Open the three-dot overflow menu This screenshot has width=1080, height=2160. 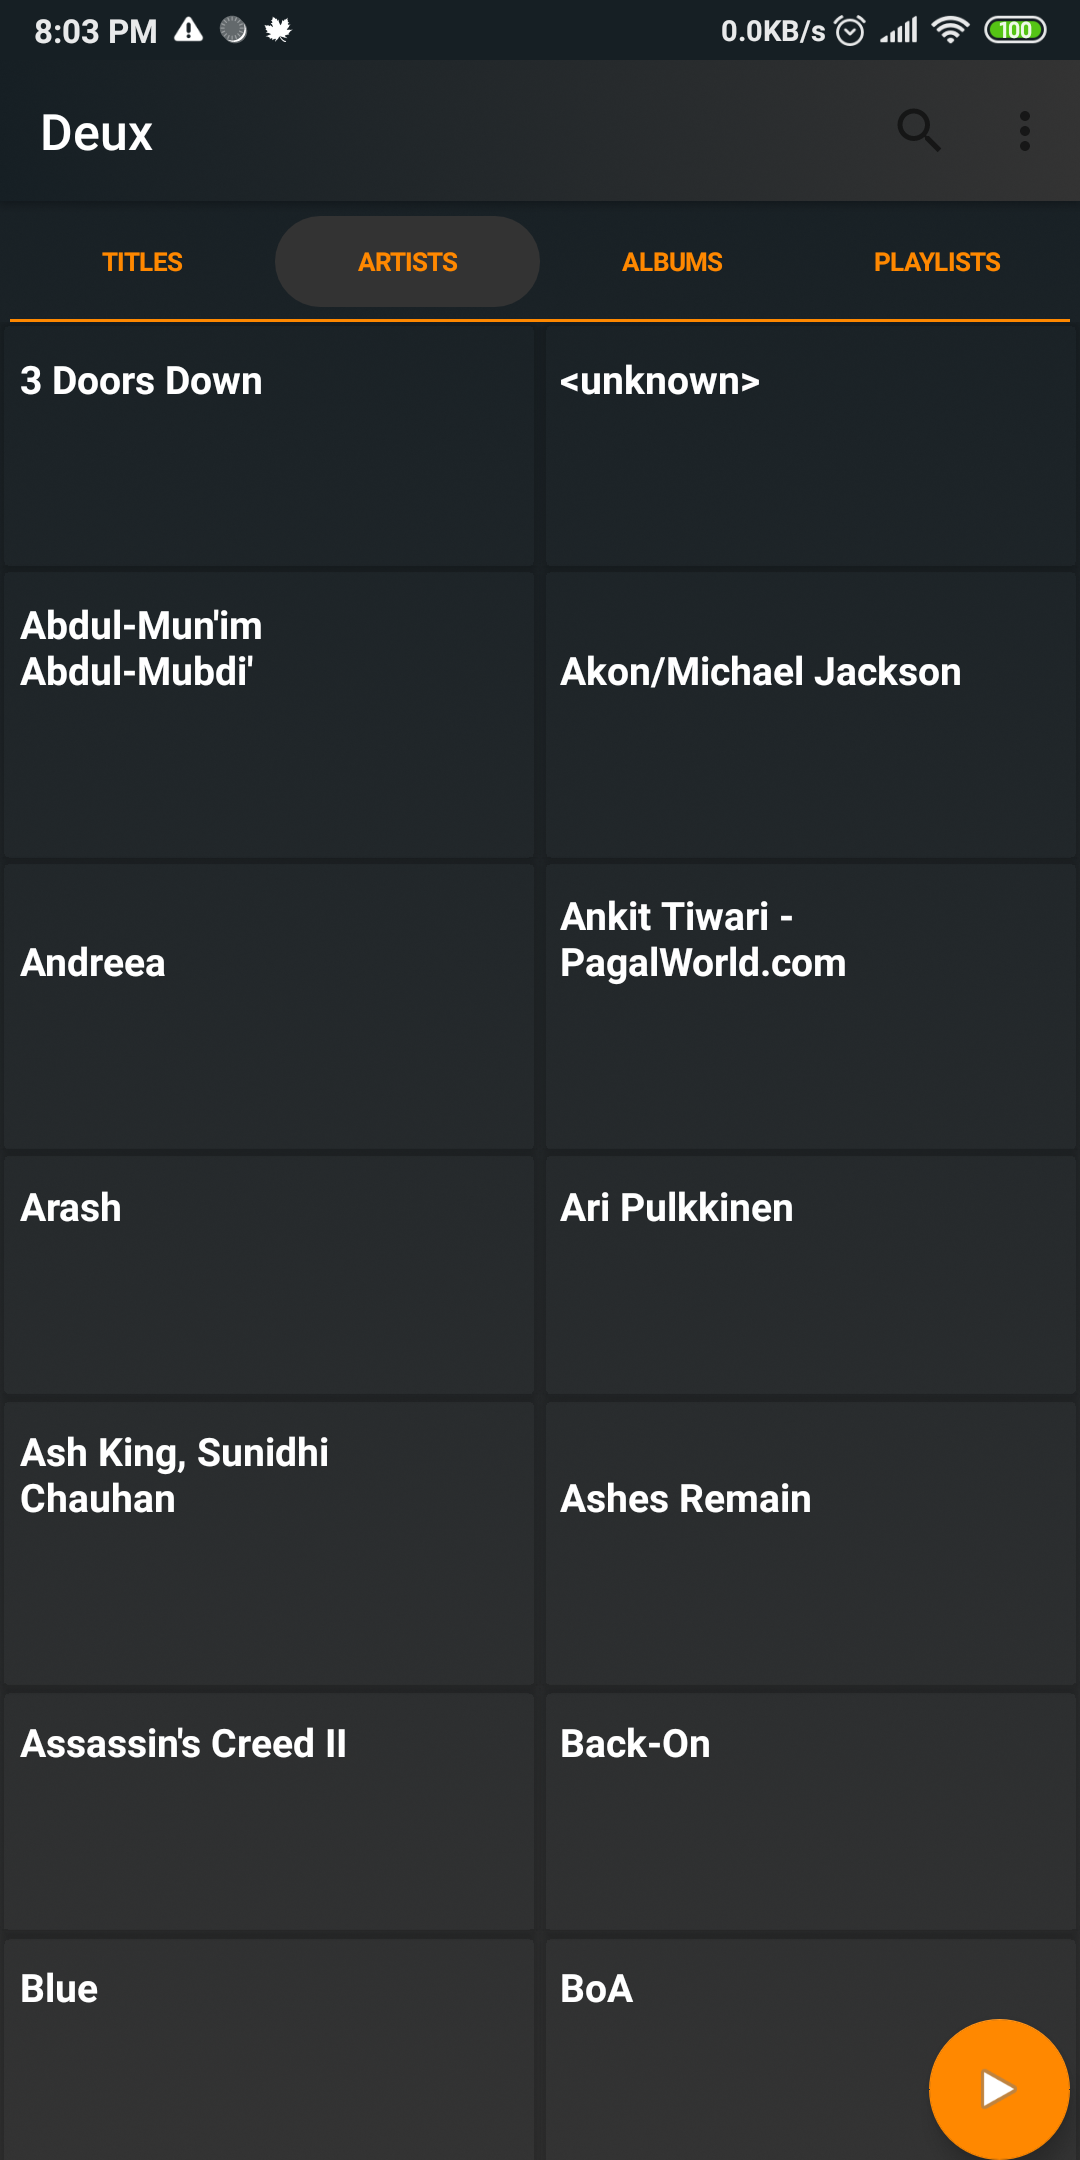(1024, 131)
